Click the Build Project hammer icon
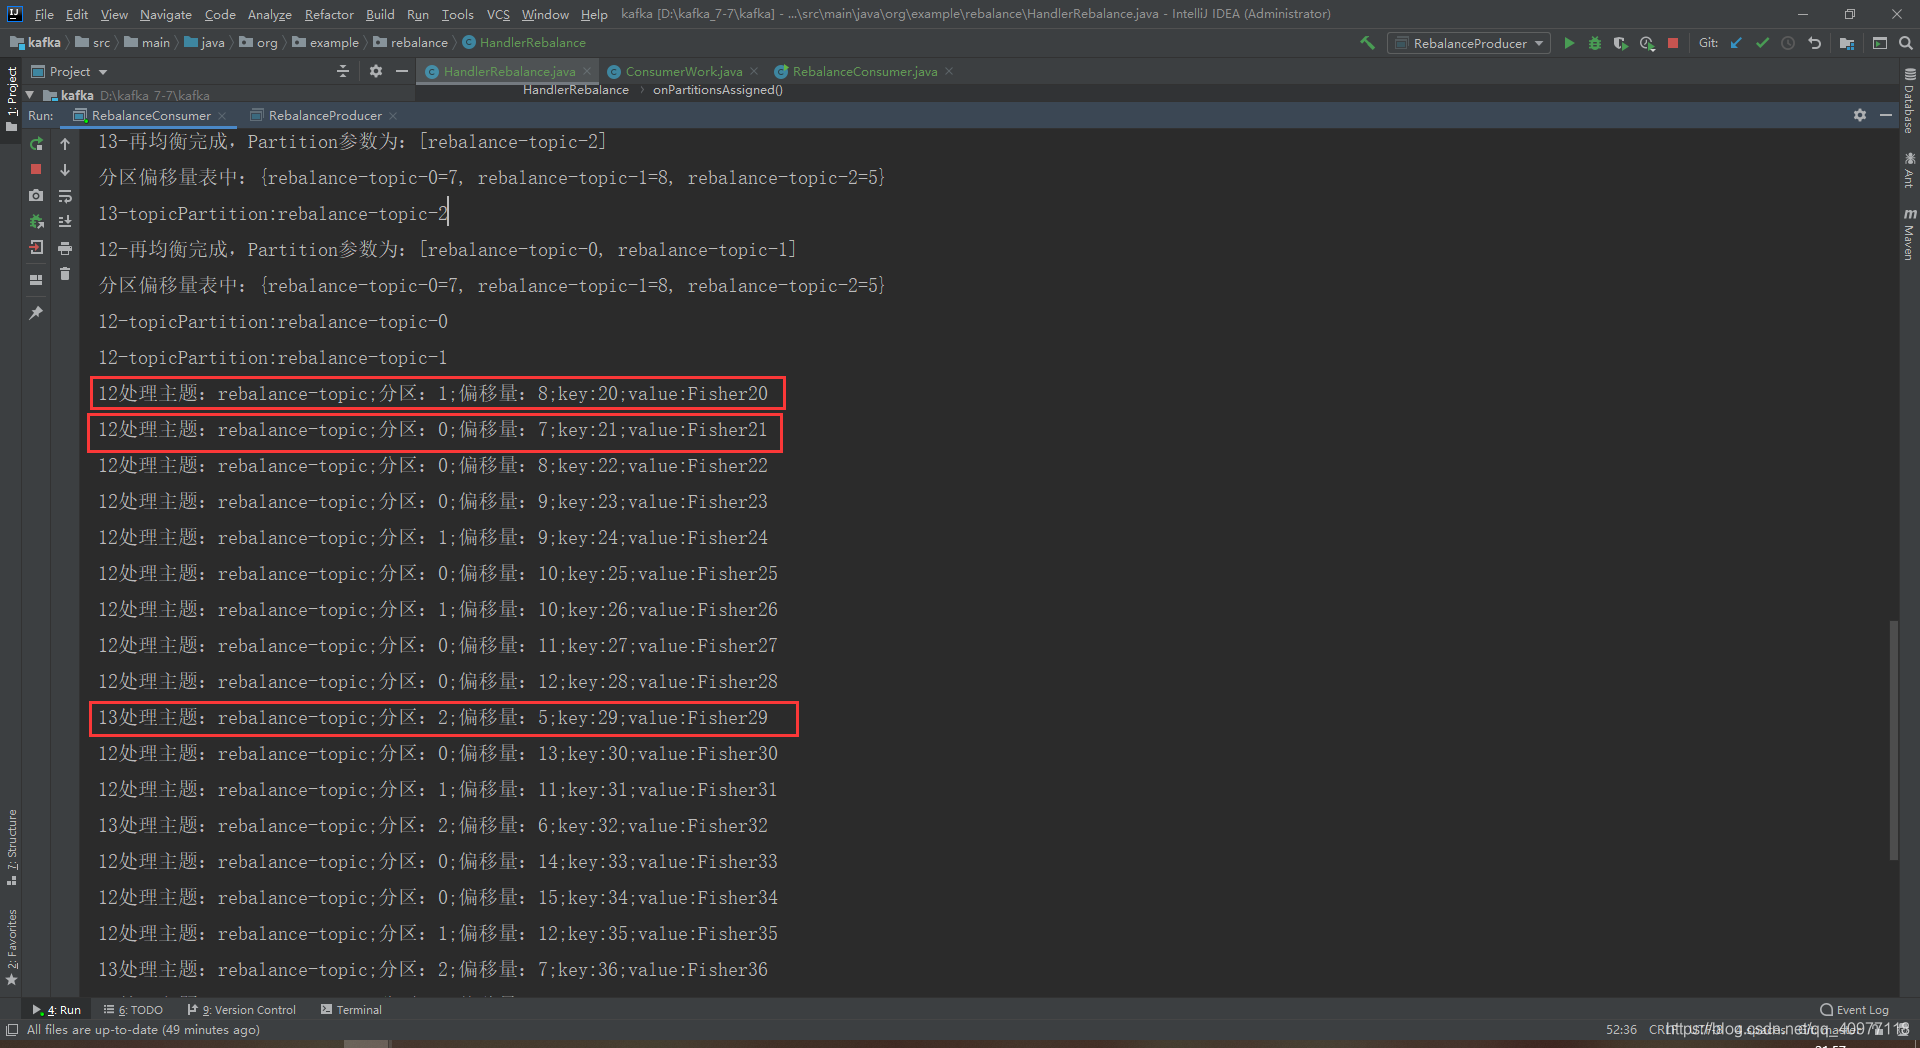Viewport: 1920px width, 1048px height. (1367, 43)
